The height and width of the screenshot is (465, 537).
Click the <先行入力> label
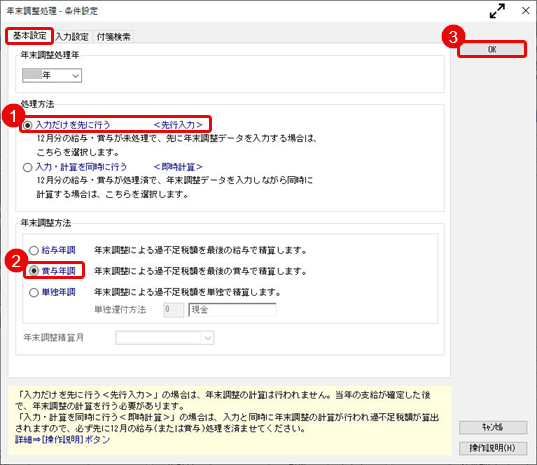click(178, 125)
